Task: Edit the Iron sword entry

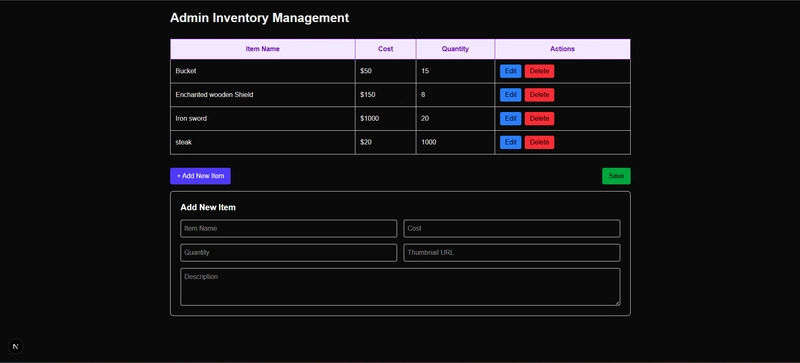Action: (510, 118)
